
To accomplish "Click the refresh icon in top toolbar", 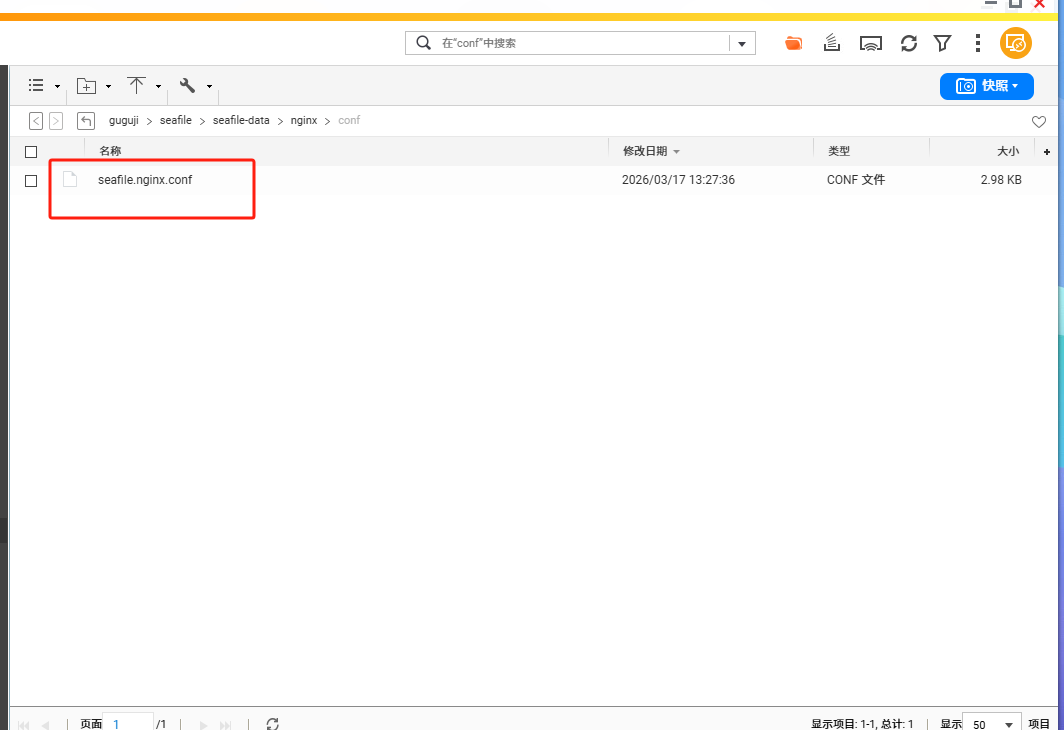I will point(908,43).
